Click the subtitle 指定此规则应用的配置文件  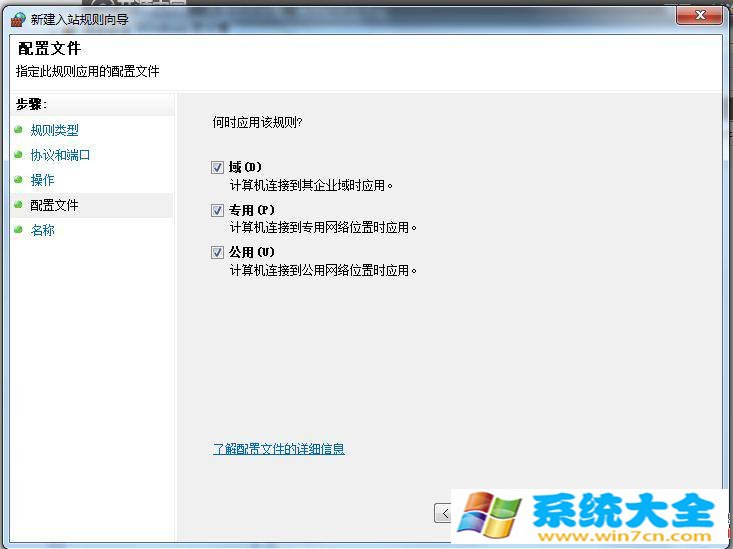87,71
